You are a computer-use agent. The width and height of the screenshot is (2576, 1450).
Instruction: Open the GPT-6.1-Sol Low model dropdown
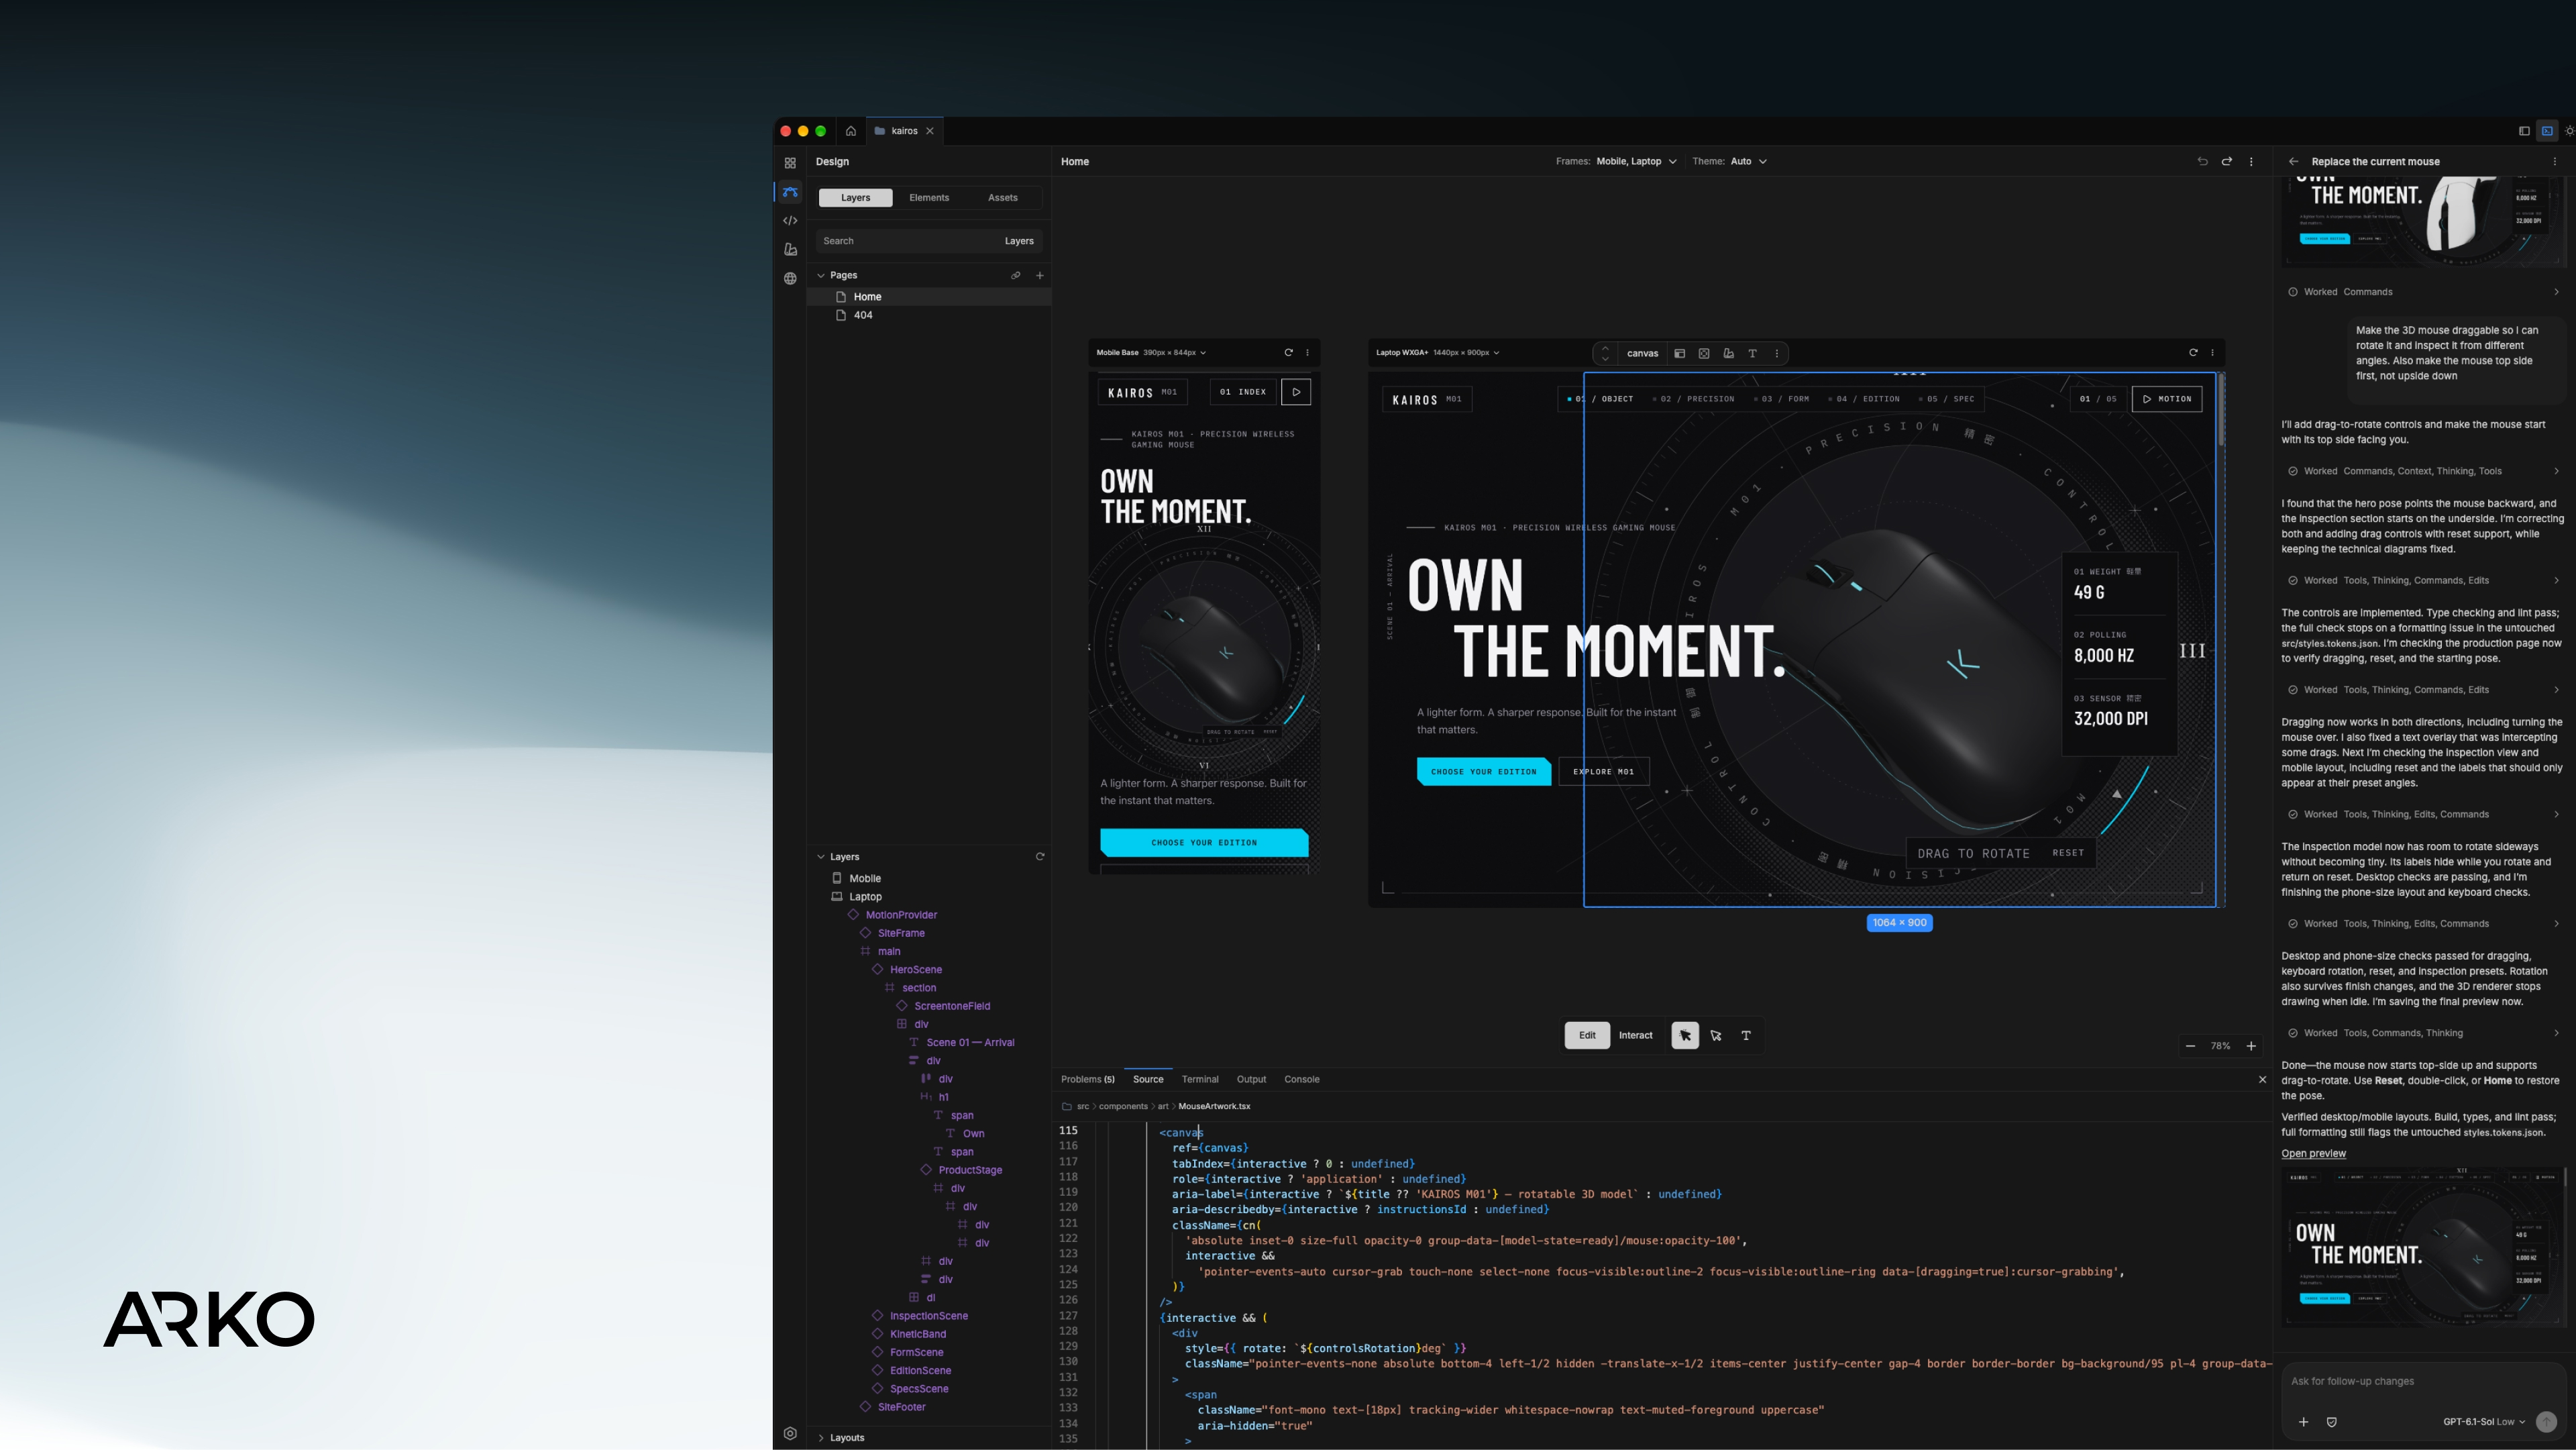[2484, 1422]
